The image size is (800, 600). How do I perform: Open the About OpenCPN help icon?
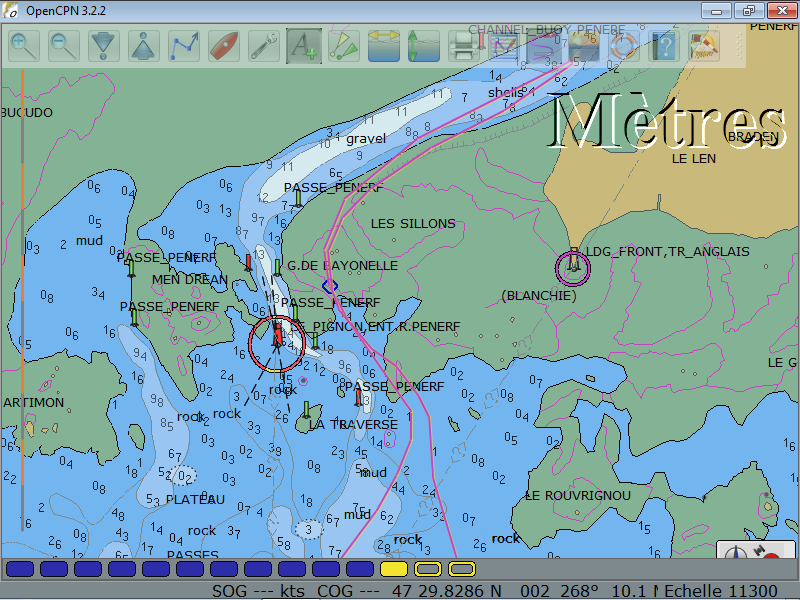coord(663,46)
